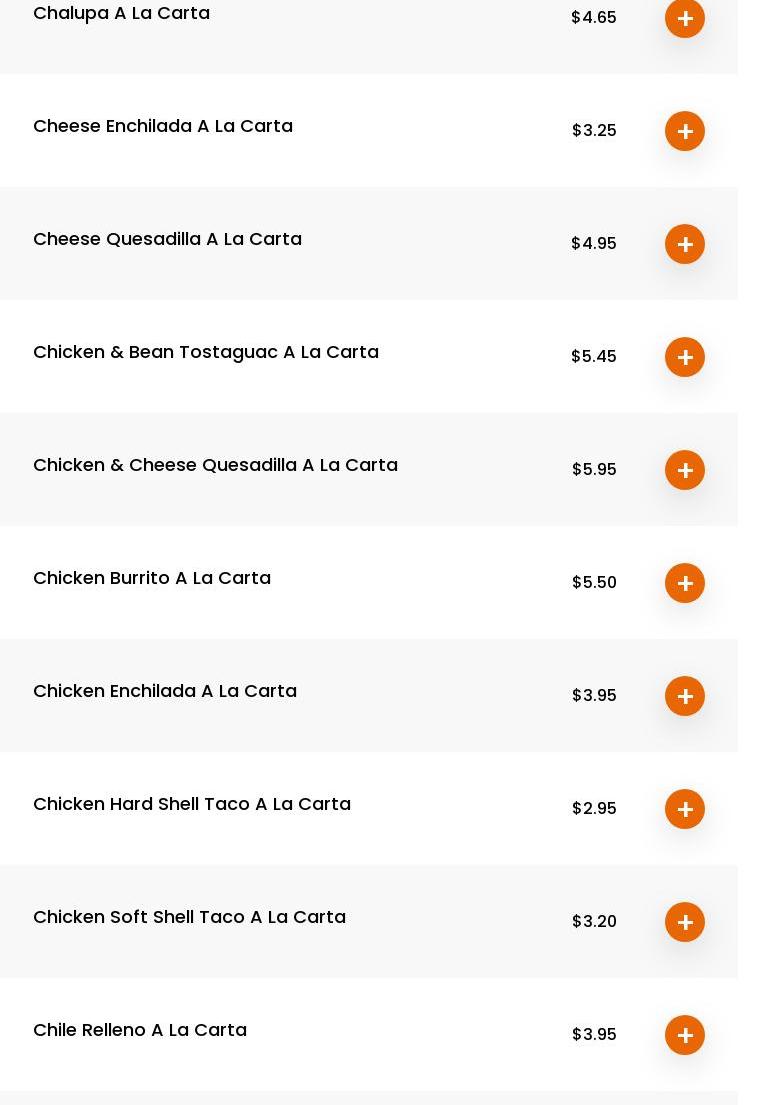Select Chicken Soft Shell Taco item name
Screen dimensions: 770x1105
pyautogui.click(x=189, y=917)
